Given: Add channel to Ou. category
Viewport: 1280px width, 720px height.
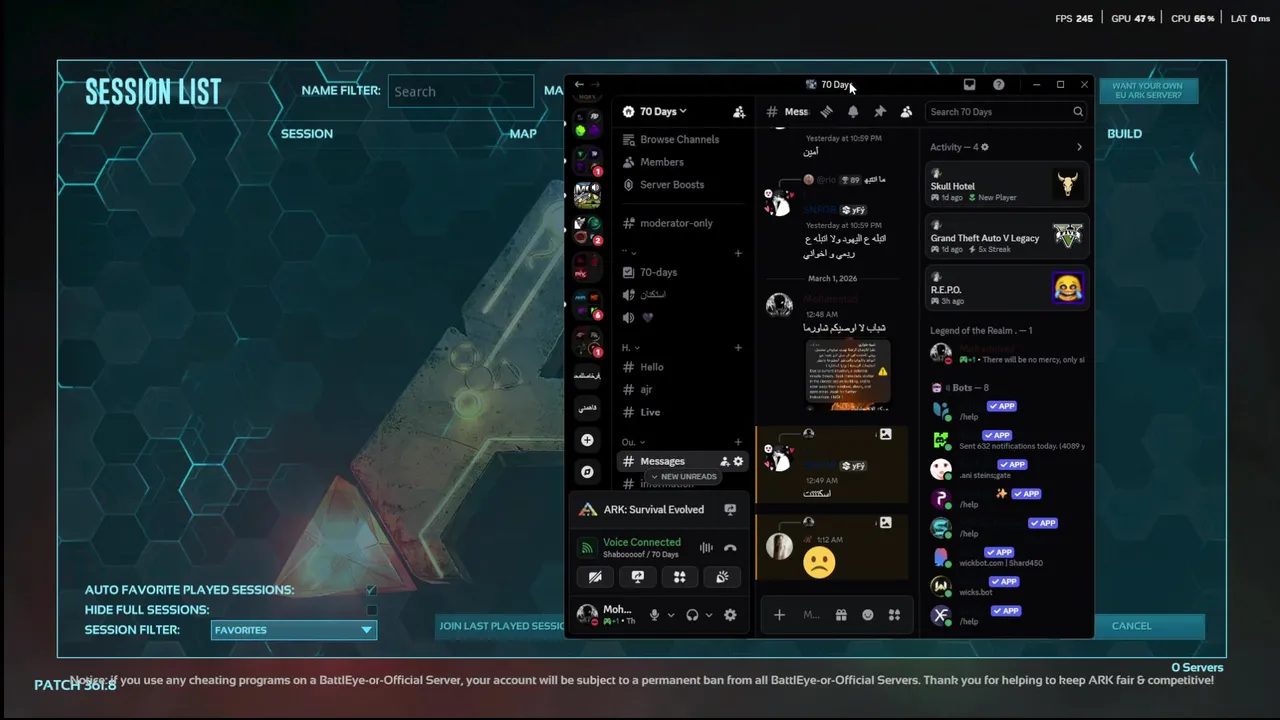Looking at the screenshot, I should [738, 442].
